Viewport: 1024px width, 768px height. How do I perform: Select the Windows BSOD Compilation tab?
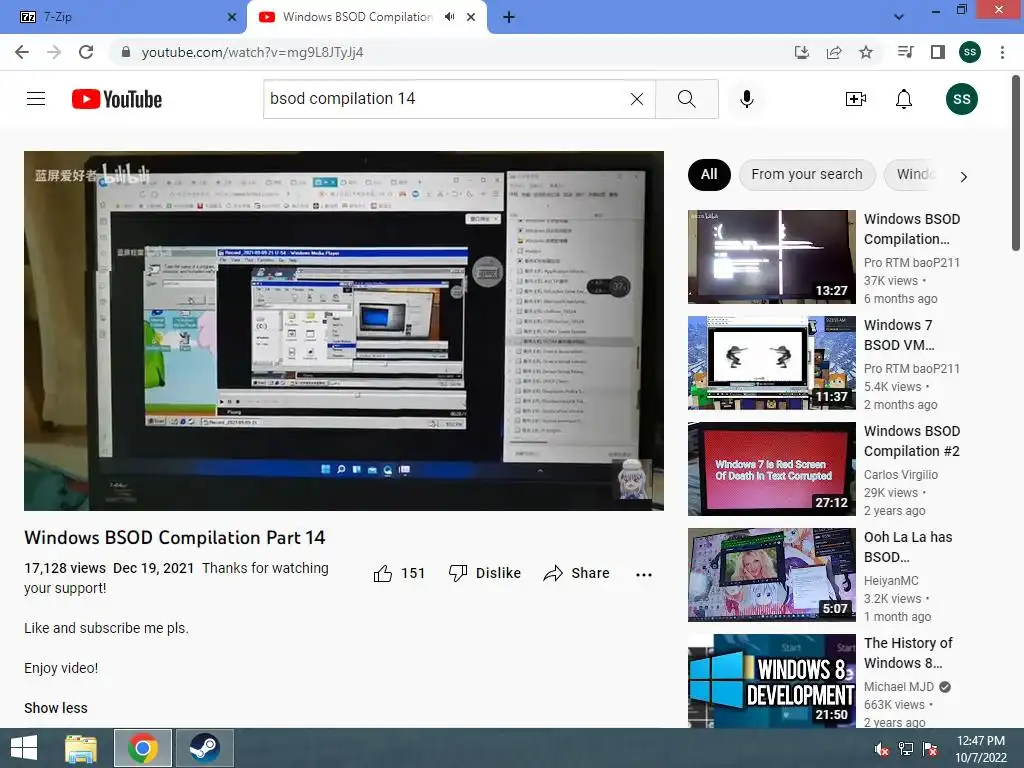coord(357,17)
